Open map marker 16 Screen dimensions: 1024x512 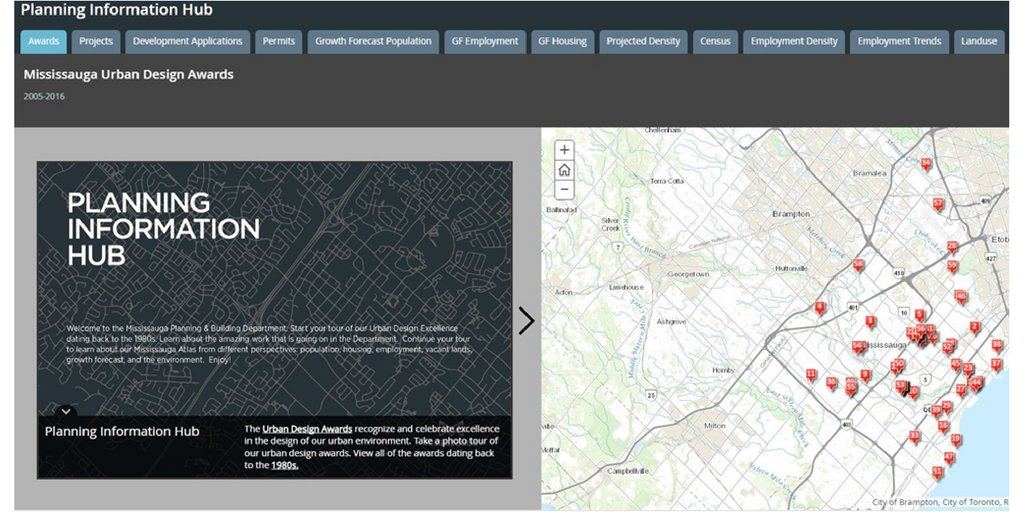pos(943,426)
